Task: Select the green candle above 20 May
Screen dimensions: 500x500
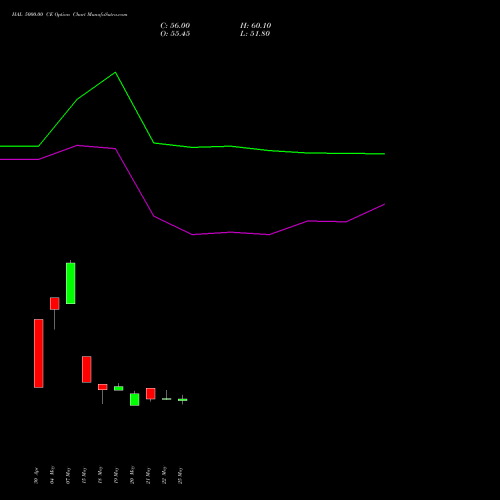Action: [135, 399]
